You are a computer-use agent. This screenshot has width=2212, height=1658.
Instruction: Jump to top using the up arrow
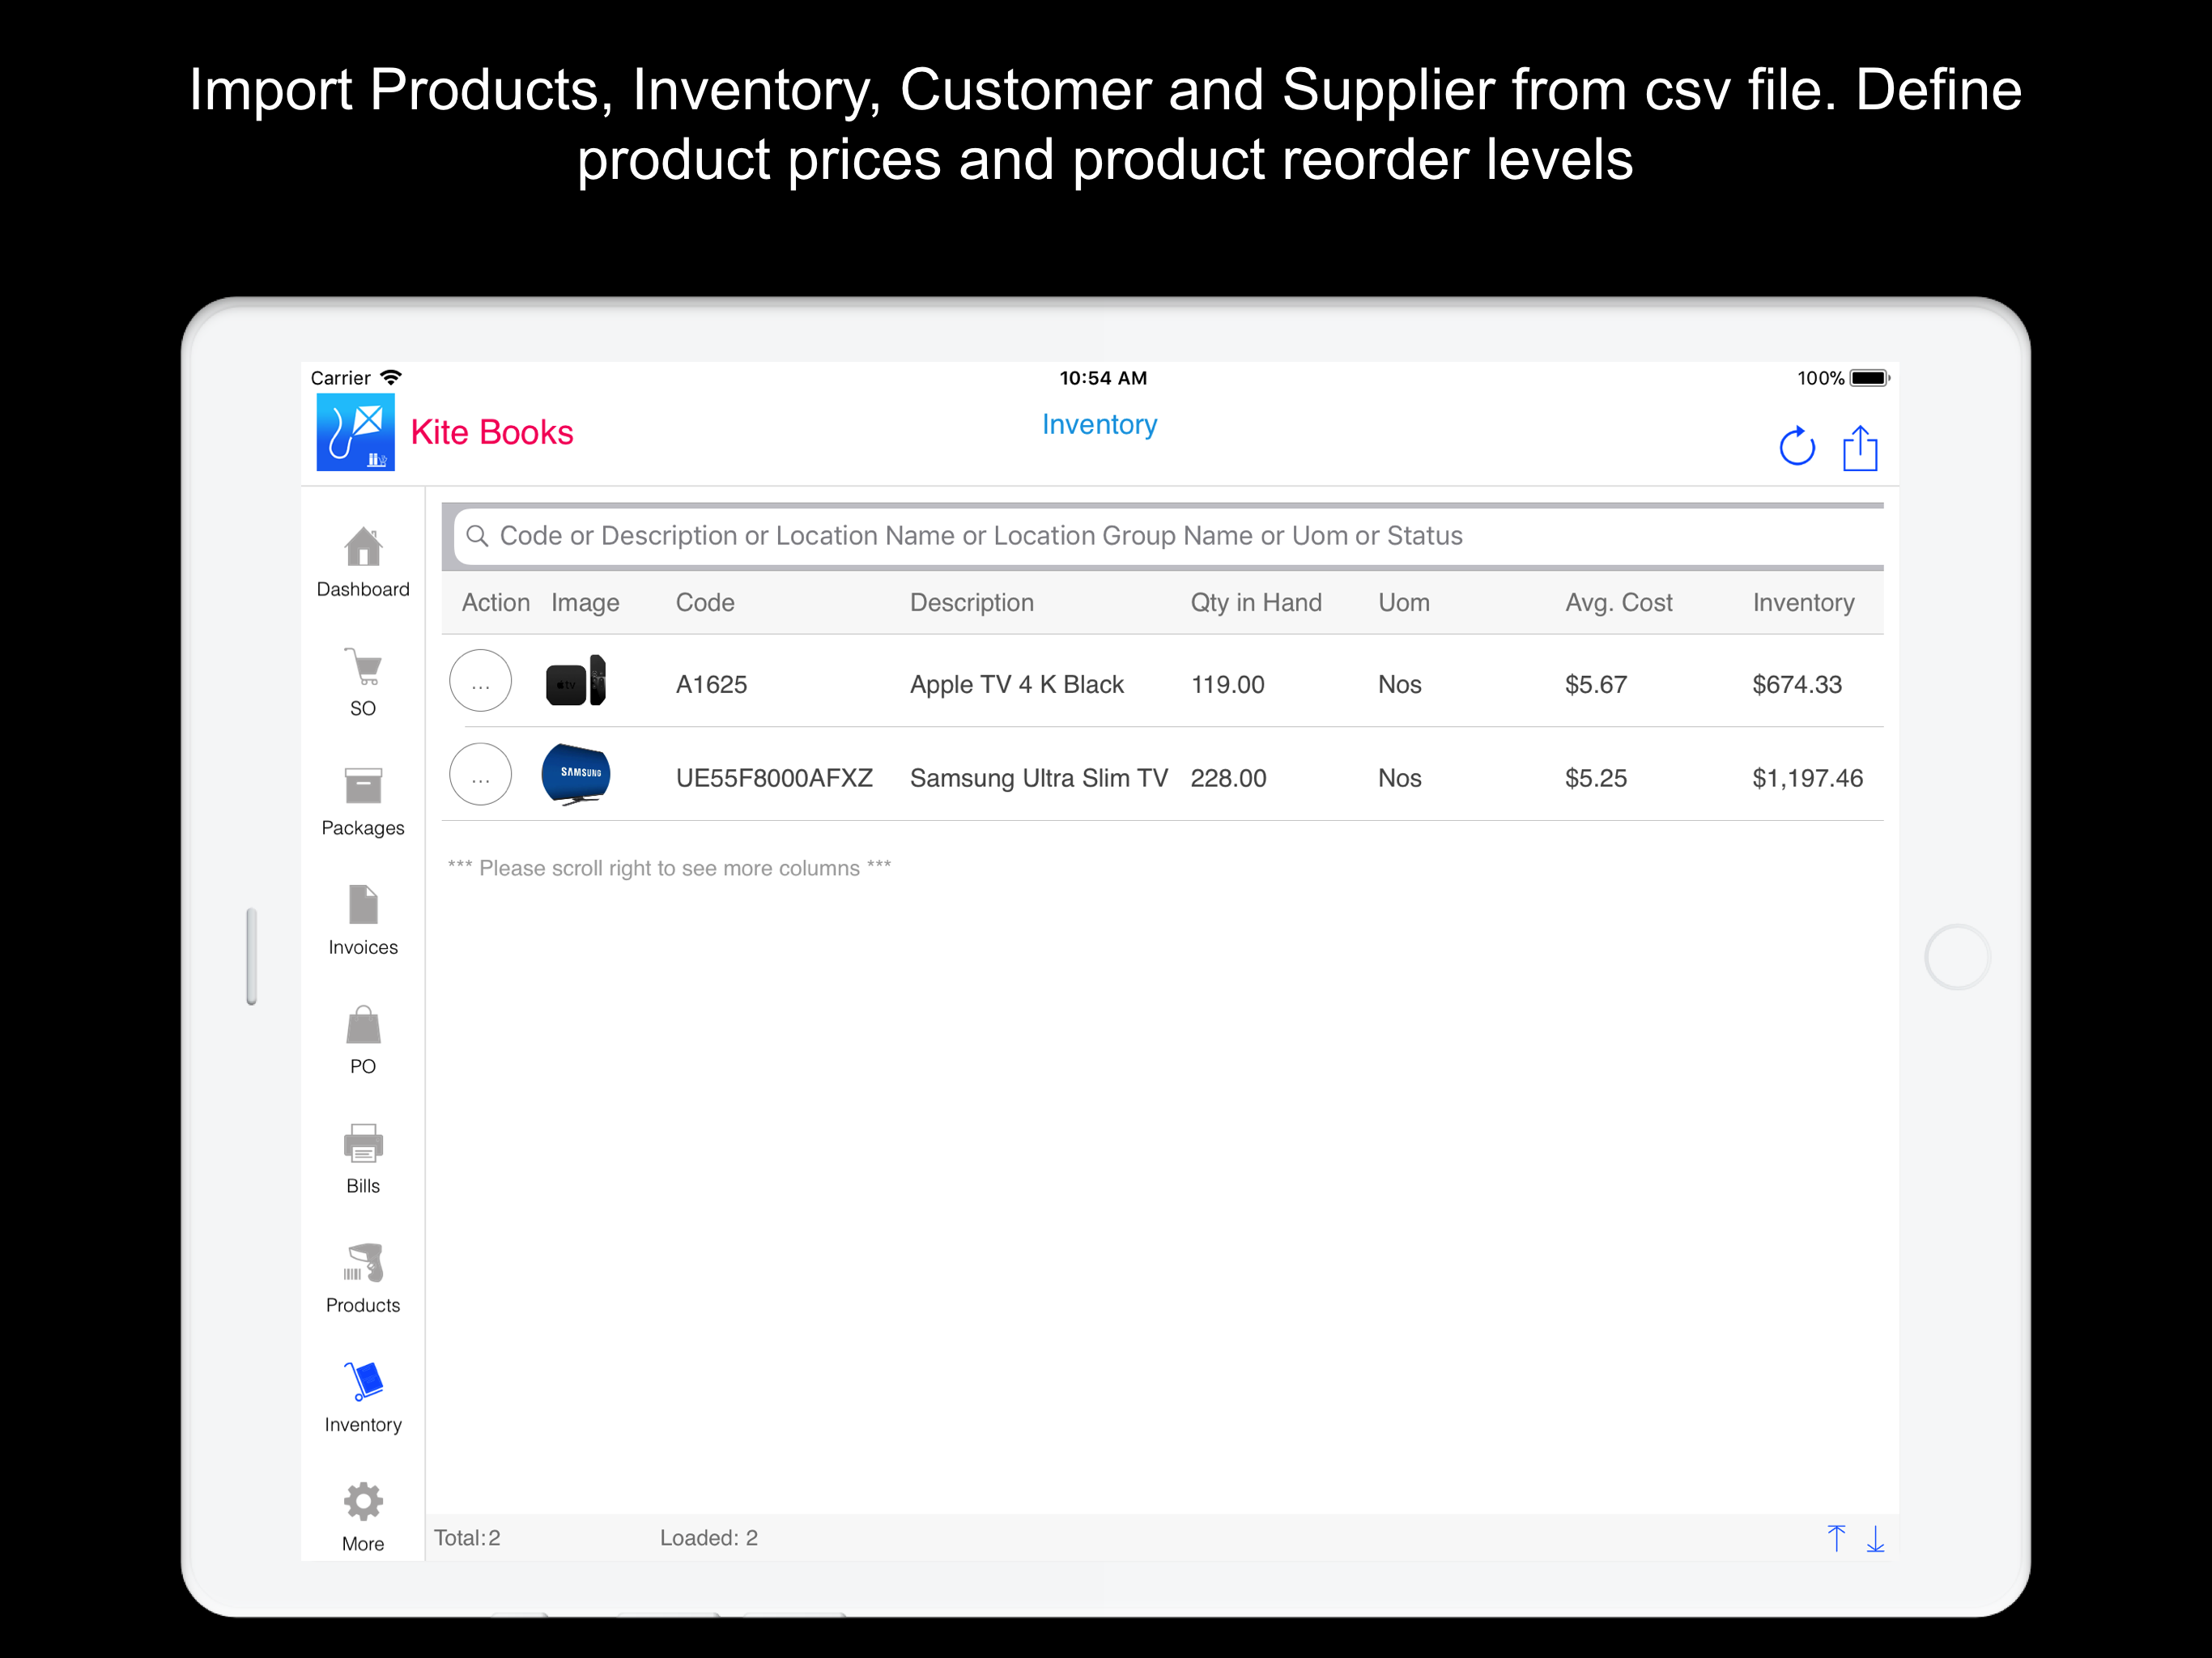click(1837, 1538)
